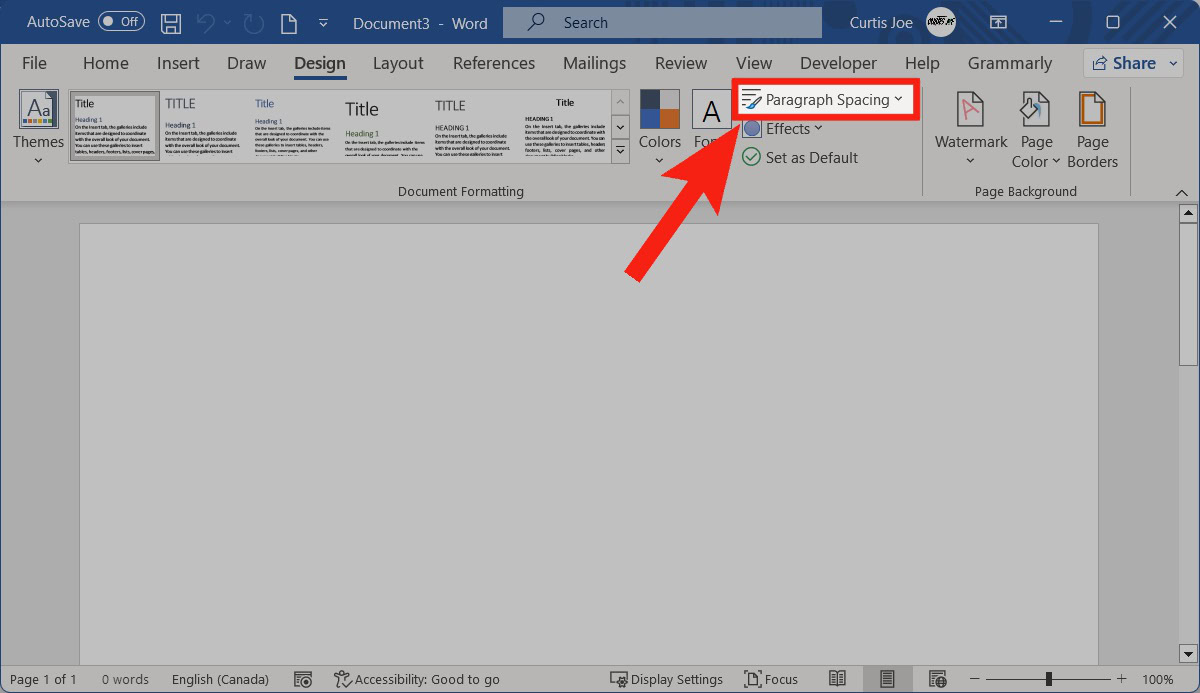Switch to Read Mode view icon

click(x=838, y=679)
